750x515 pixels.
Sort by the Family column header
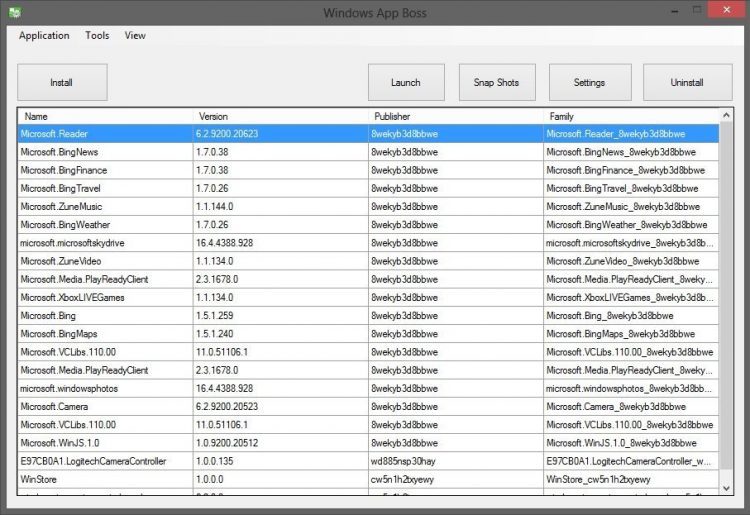coord(631,116)
